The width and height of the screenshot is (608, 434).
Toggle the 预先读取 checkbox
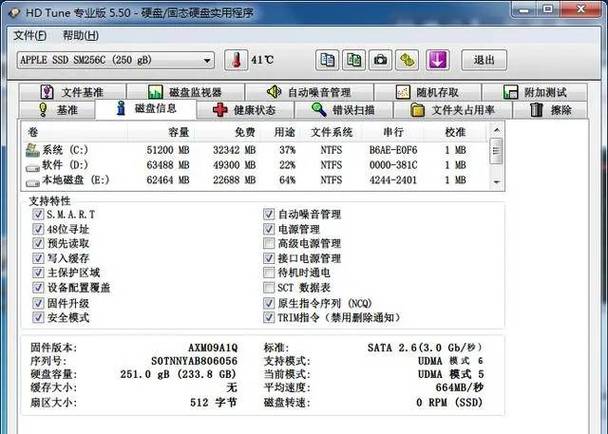coord(38,244)
